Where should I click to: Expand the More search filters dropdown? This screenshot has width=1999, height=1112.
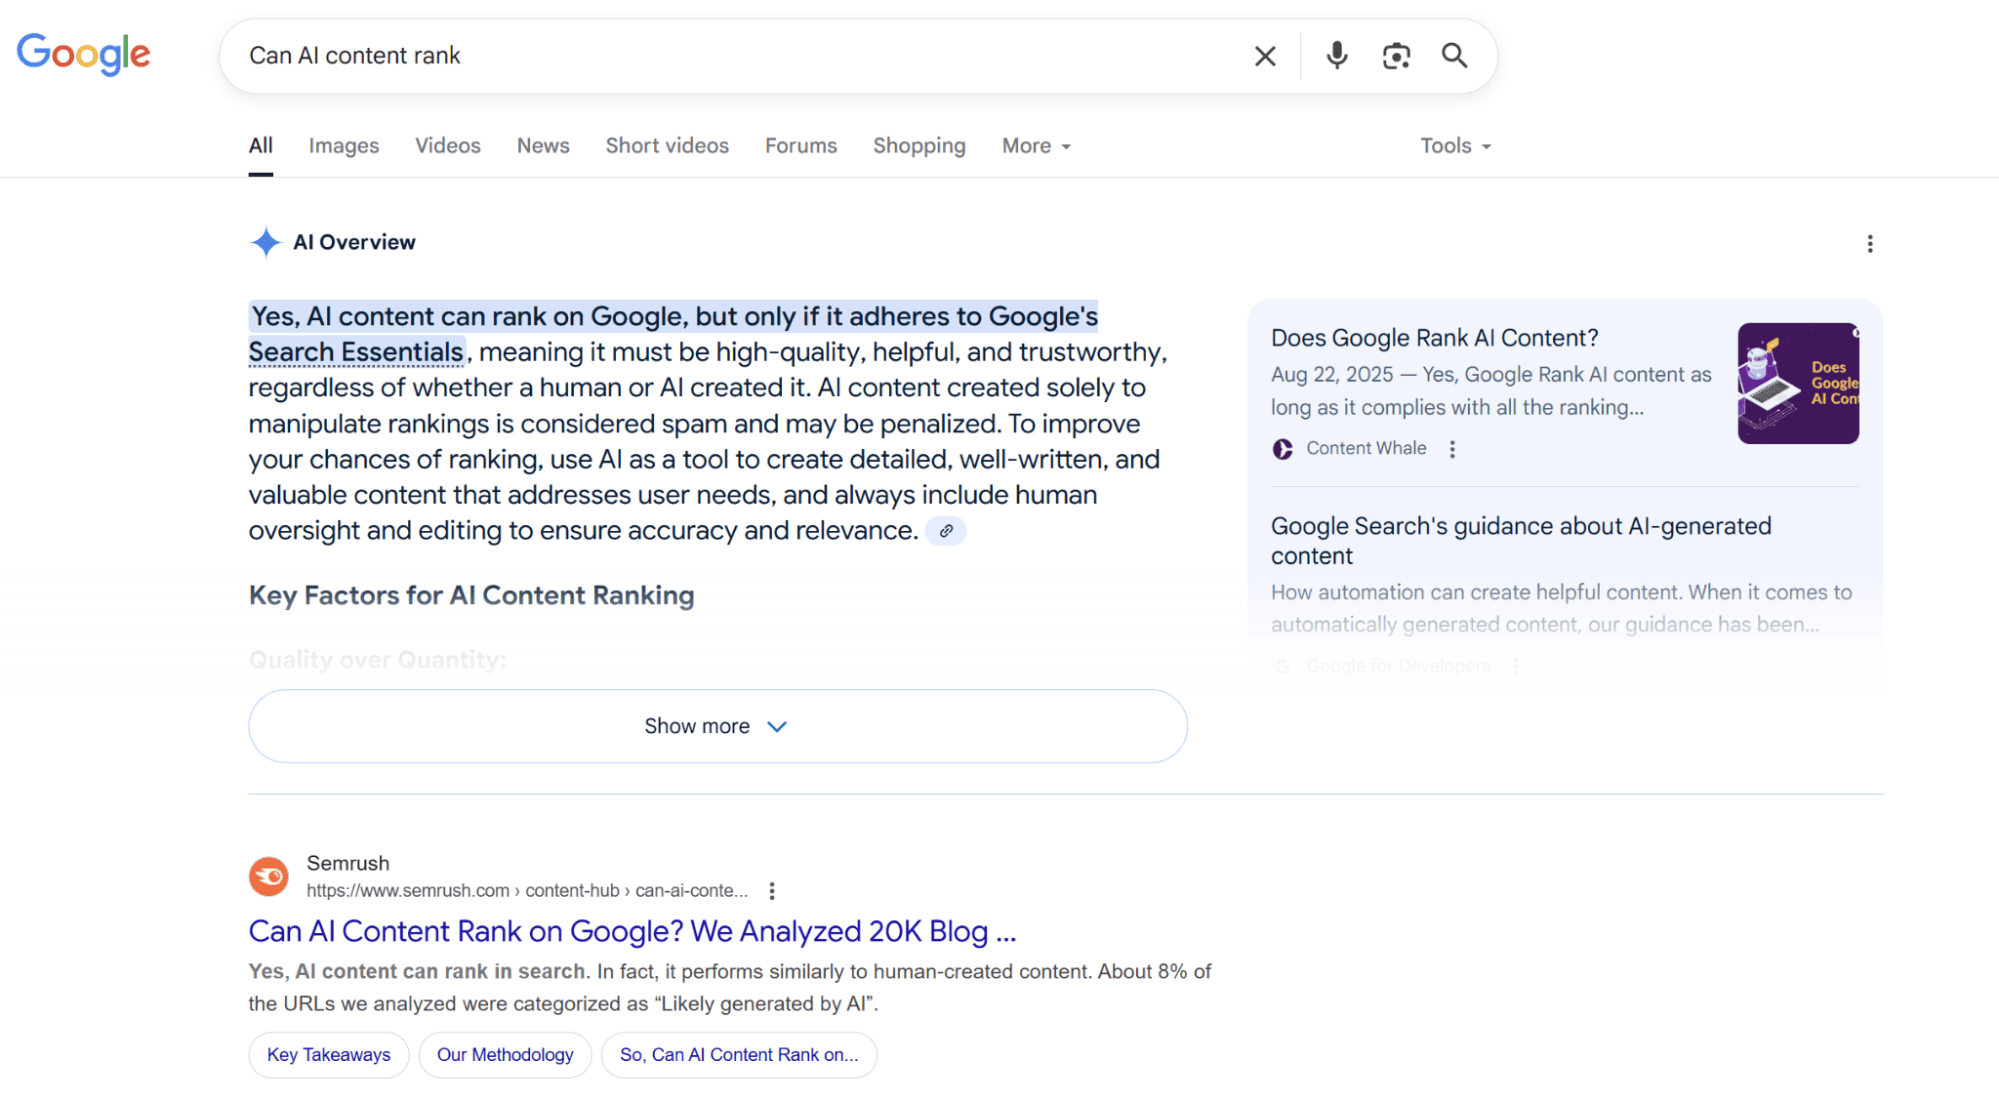coord(1036,146)
